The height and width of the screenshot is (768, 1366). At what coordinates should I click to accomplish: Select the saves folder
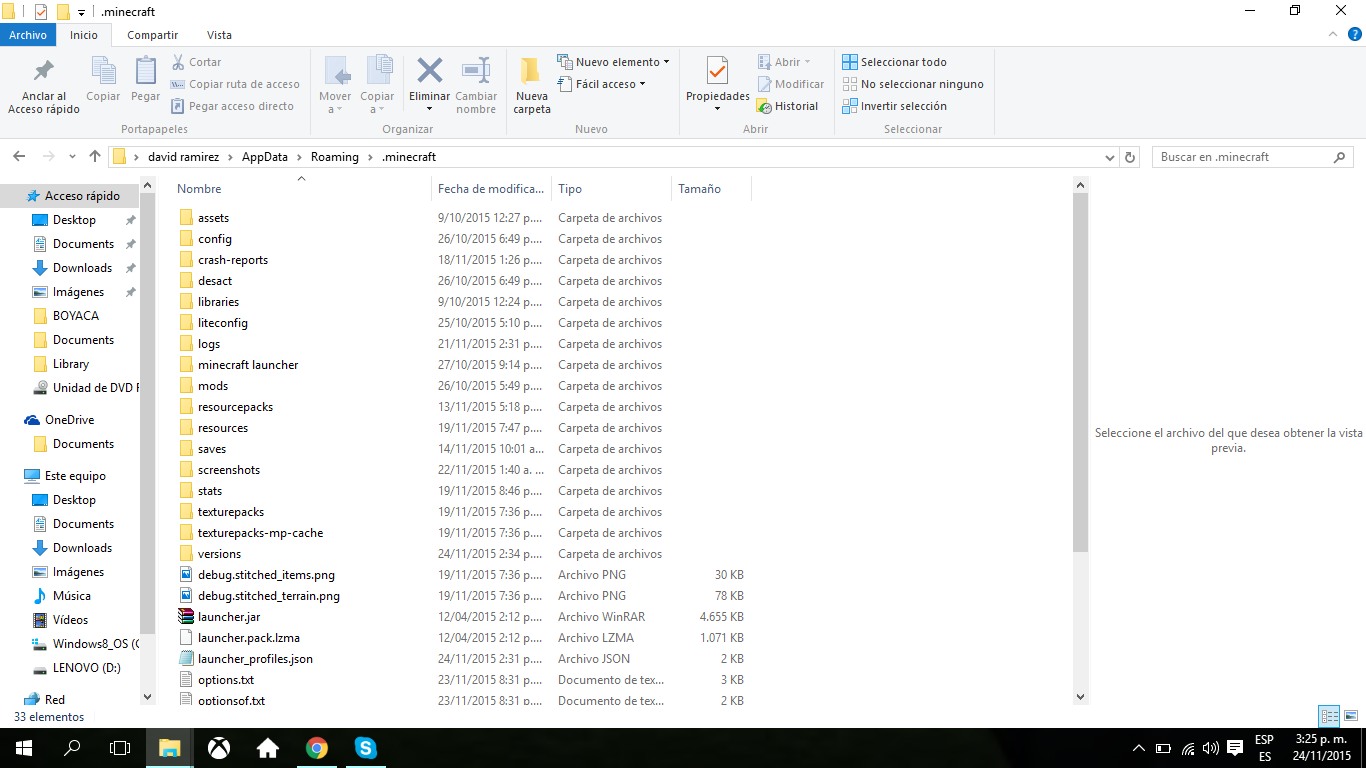tap(211, 449)
